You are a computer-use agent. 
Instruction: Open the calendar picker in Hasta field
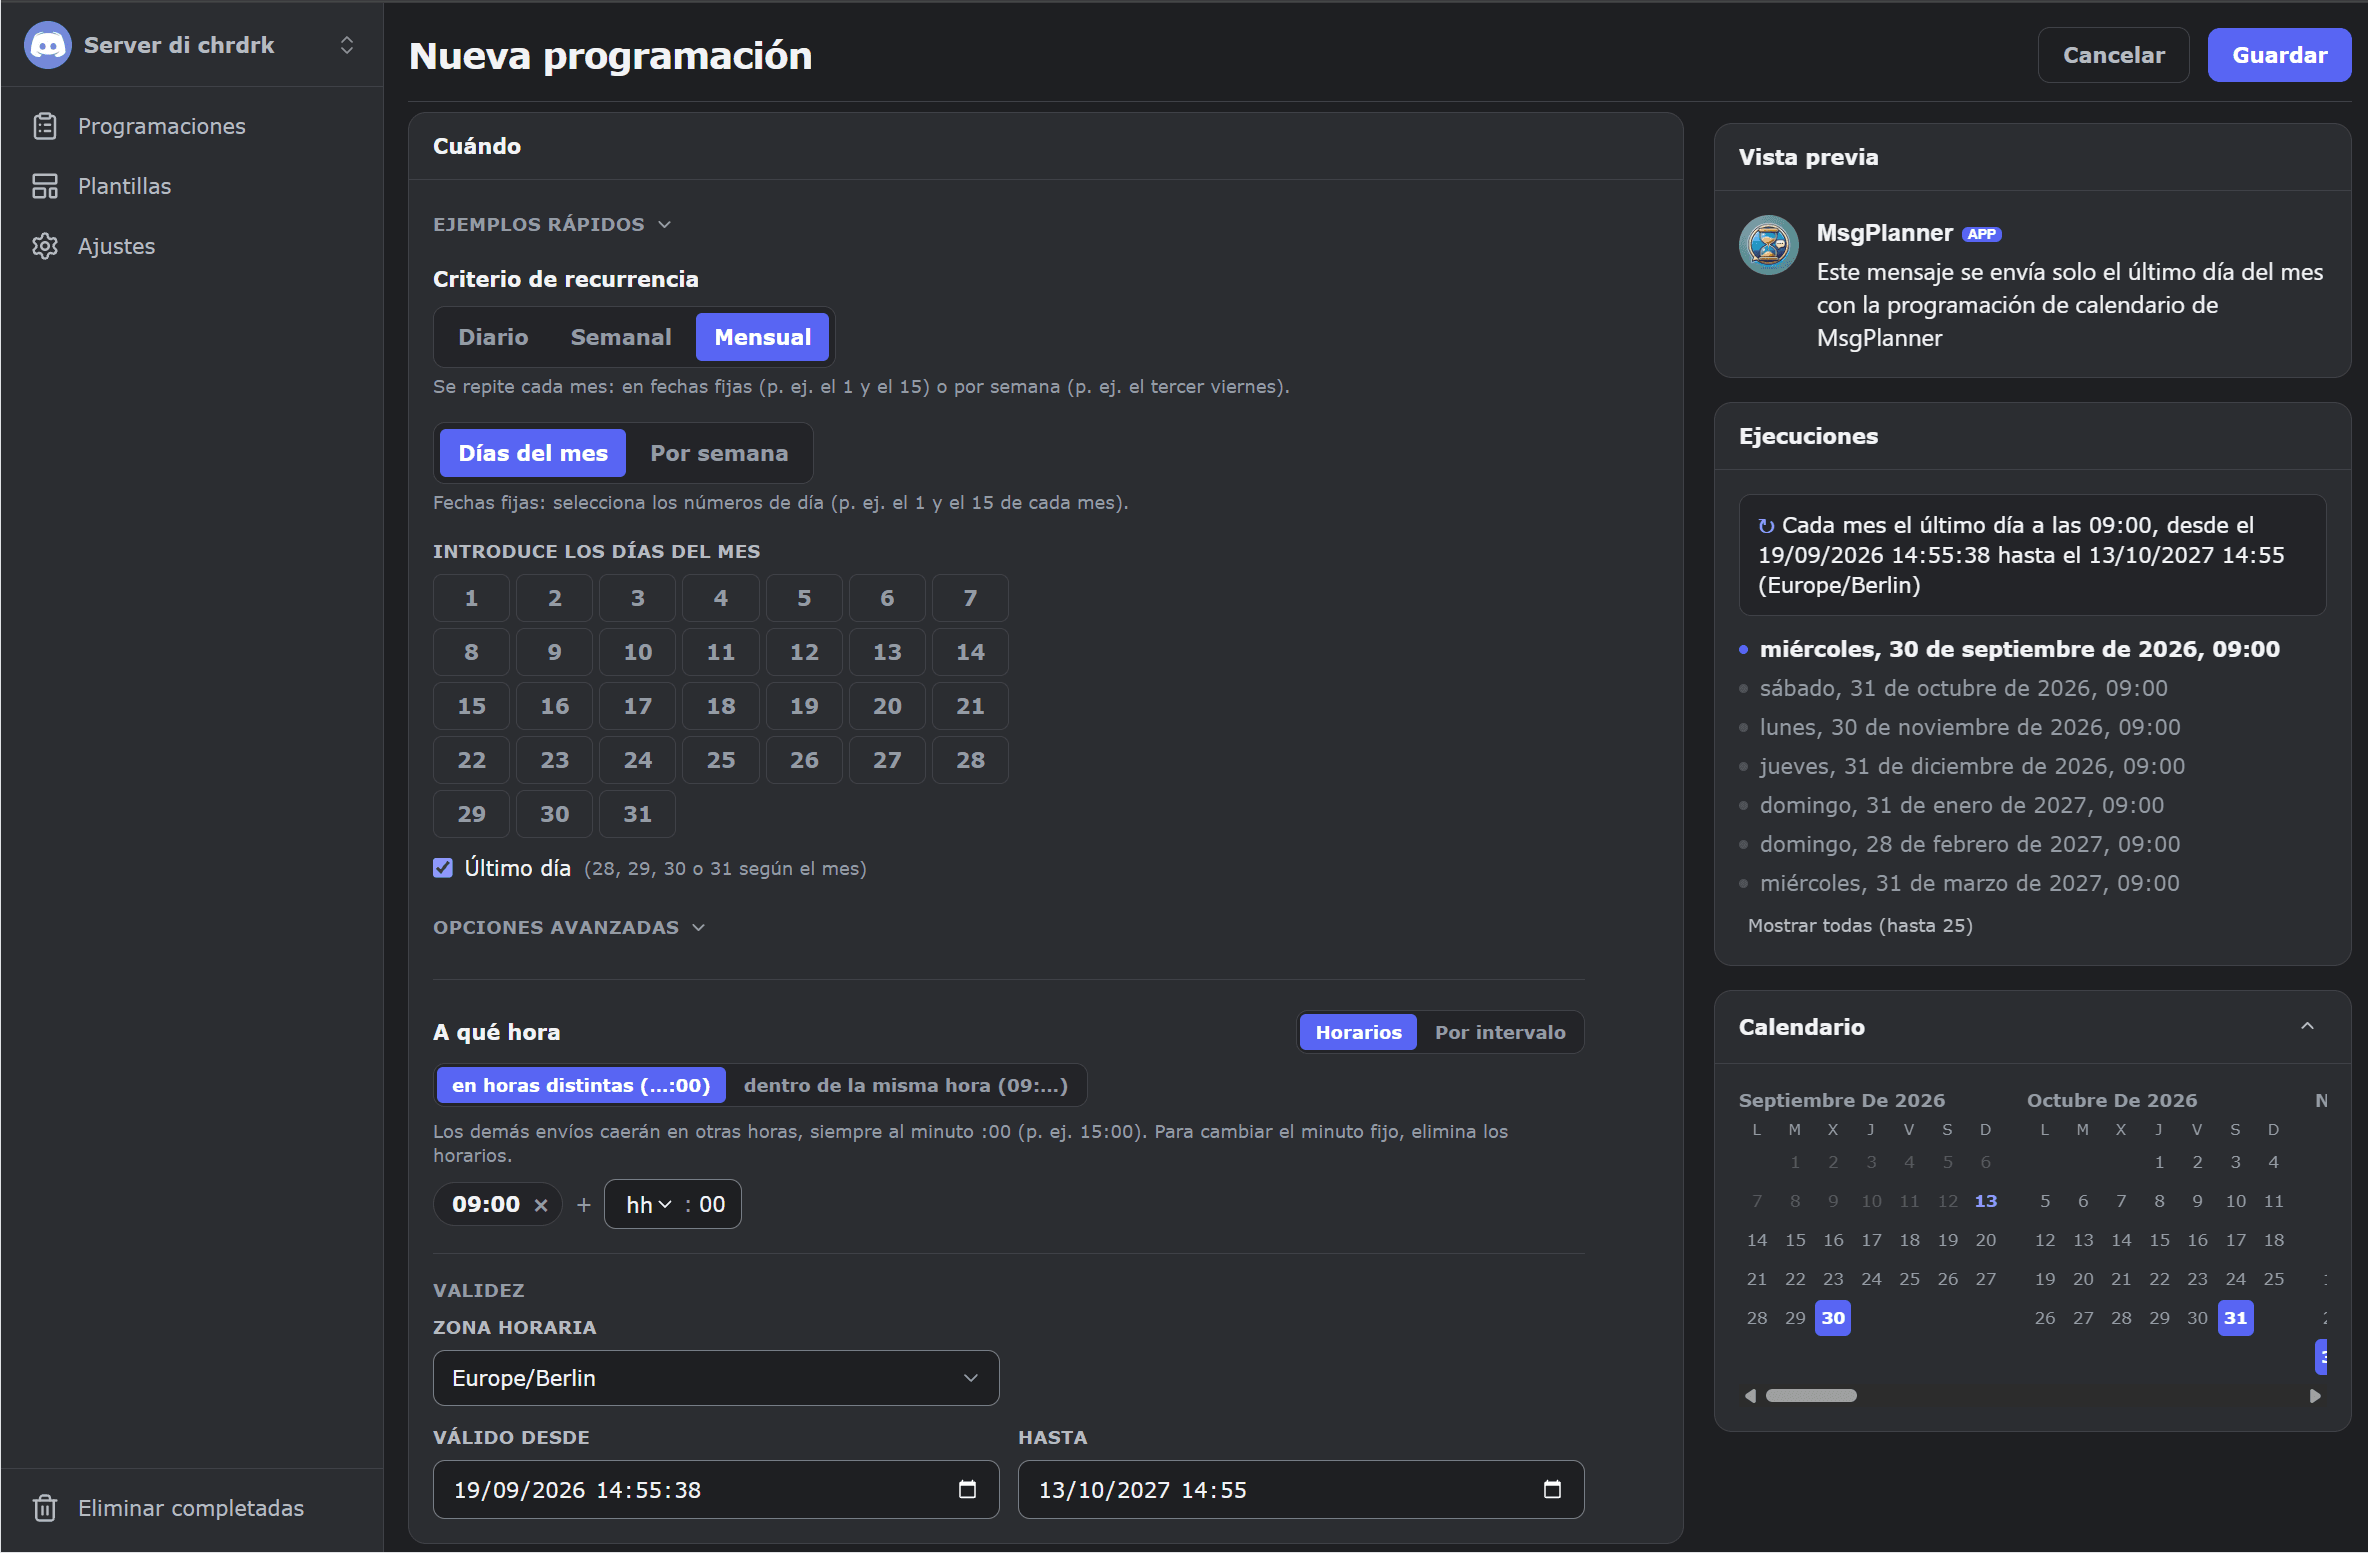[1552, 1489]
